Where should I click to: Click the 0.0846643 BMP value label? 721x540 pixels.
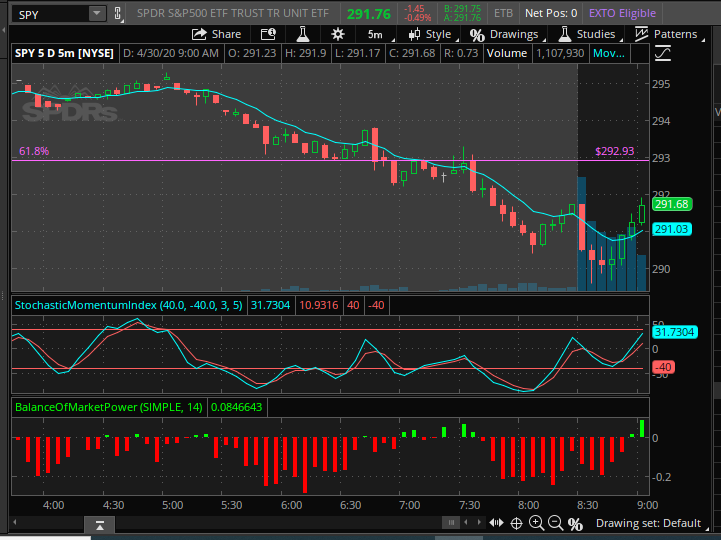click(236, 407)
